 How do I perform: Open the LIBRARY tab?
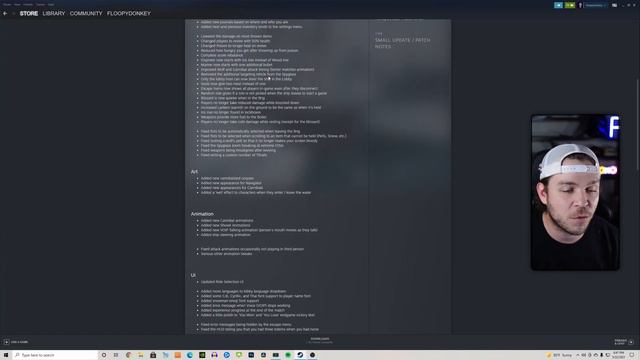point(54,13)
